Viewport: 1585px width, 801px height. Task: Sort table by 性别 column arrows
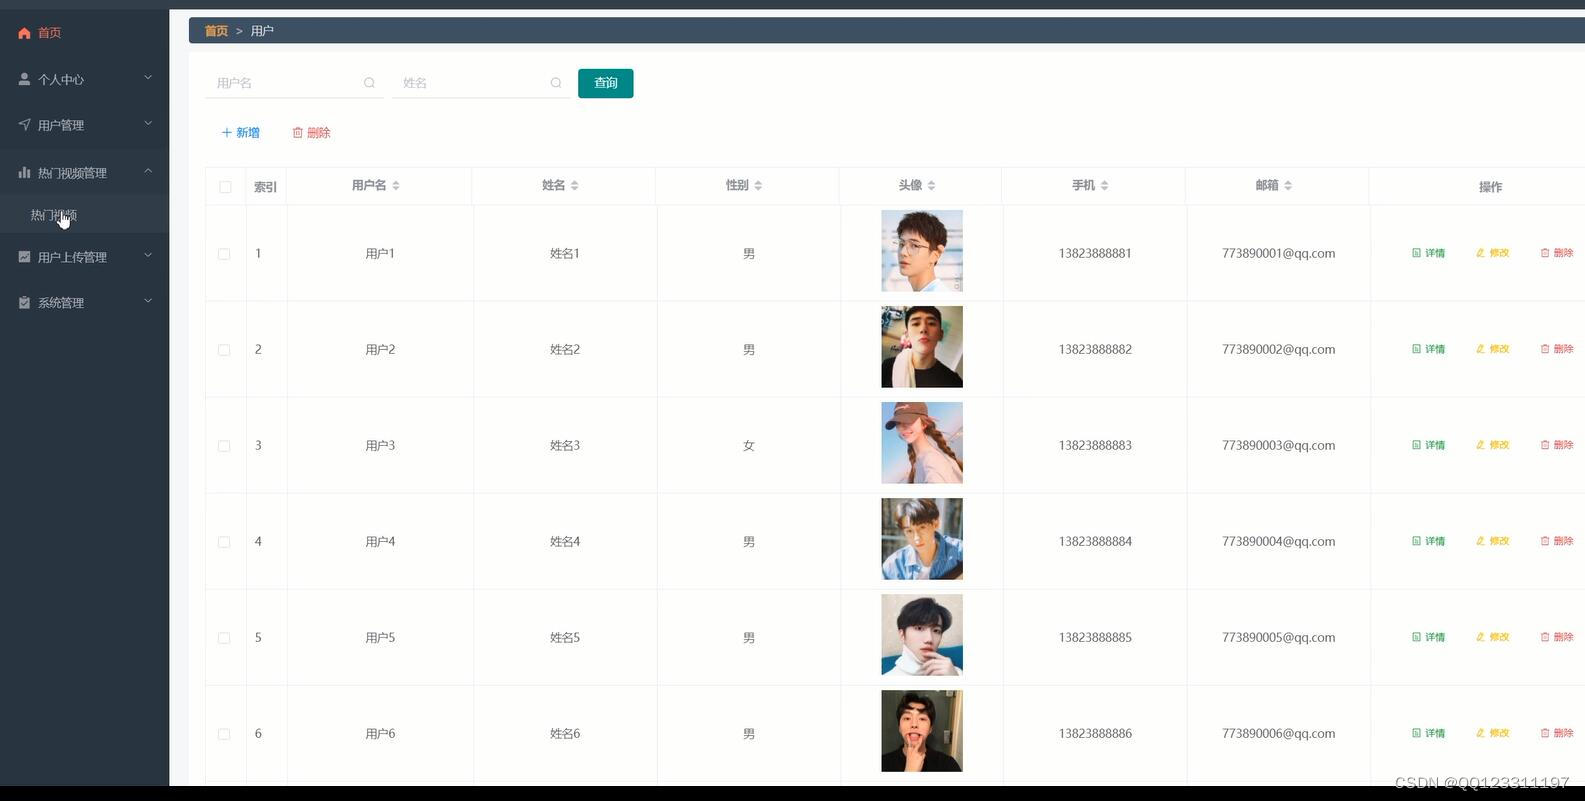point(758,185)
